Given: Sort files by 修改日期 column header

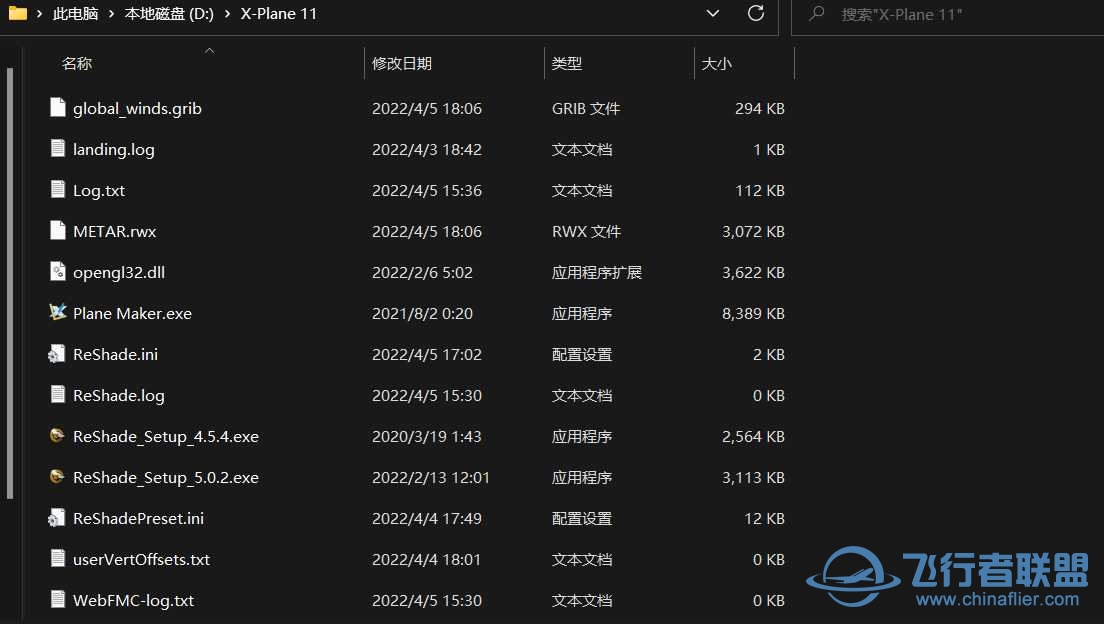Looking at the screenshot, I should click(x=402, y=63).
